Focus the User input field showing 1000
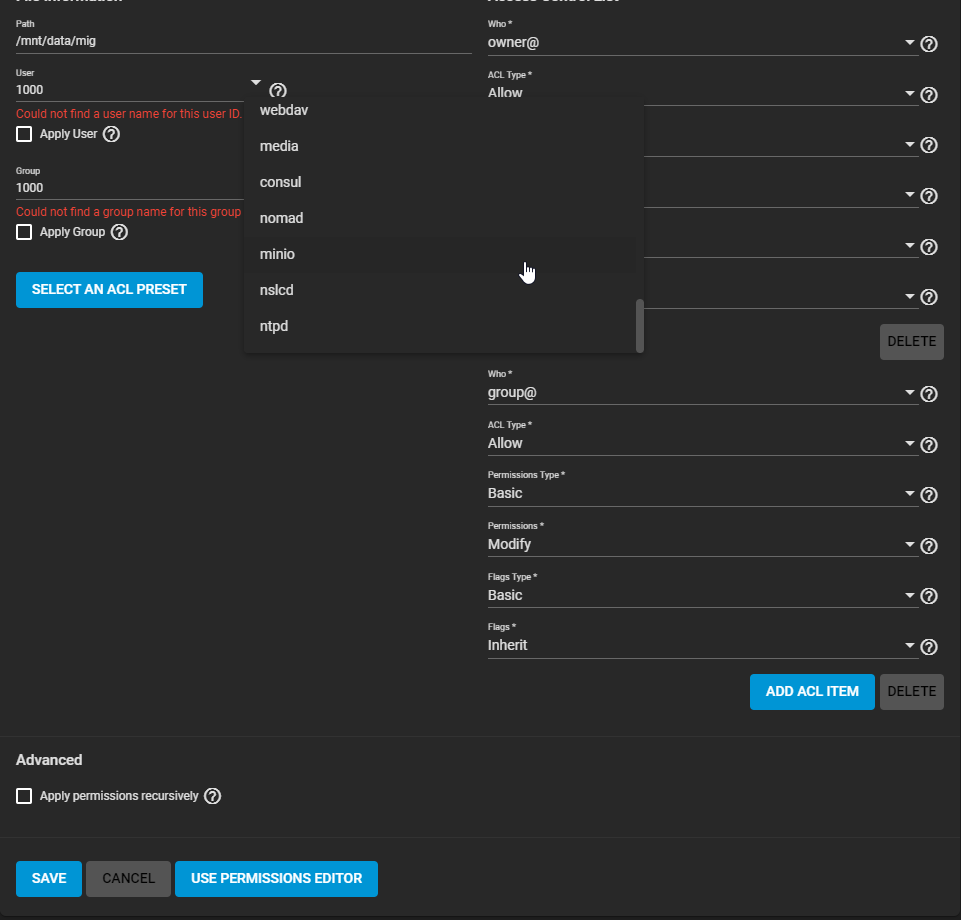The height and width of the screenshot is (920, 961). click(x=129, y=90)
